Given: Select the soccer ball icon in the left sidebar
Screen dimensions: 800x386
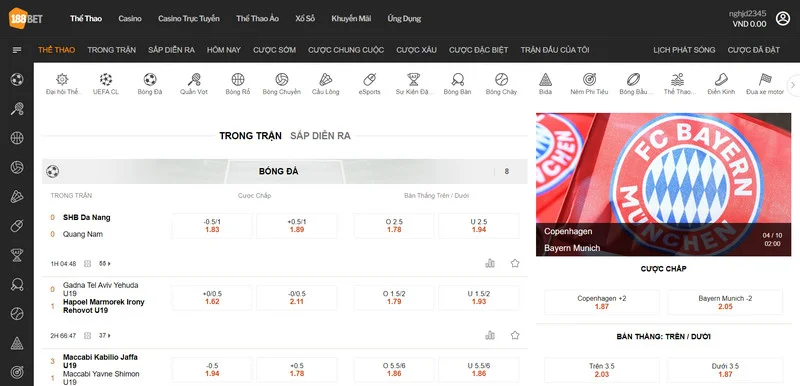Looking at the screenshot, I should click(17, 79).
